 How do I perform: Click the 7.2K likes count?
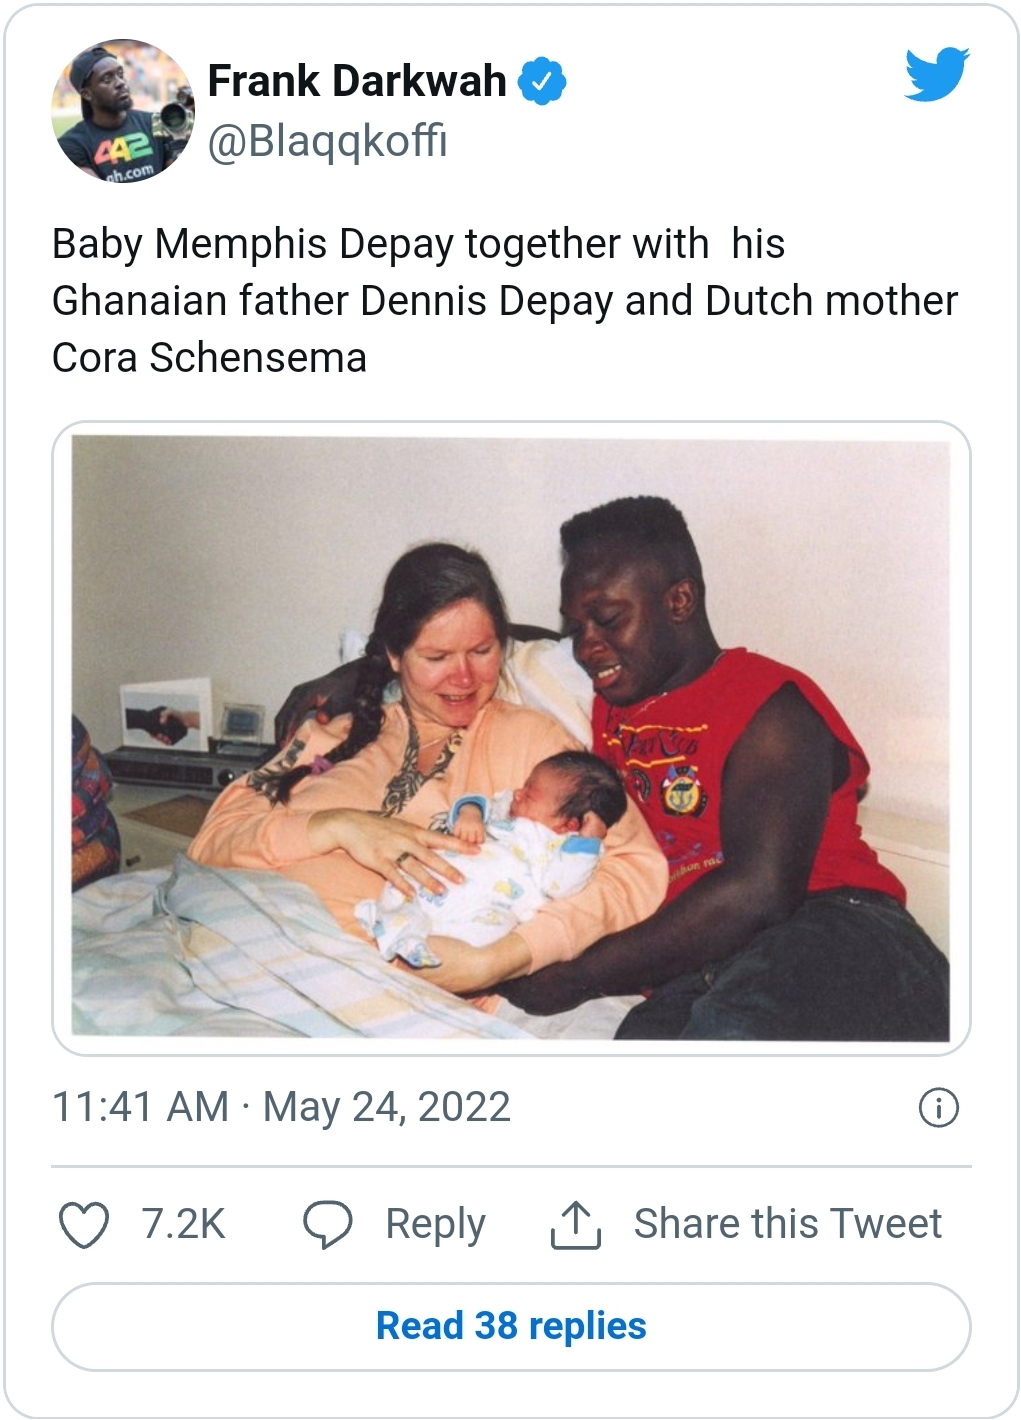(x=183, y=1224)
